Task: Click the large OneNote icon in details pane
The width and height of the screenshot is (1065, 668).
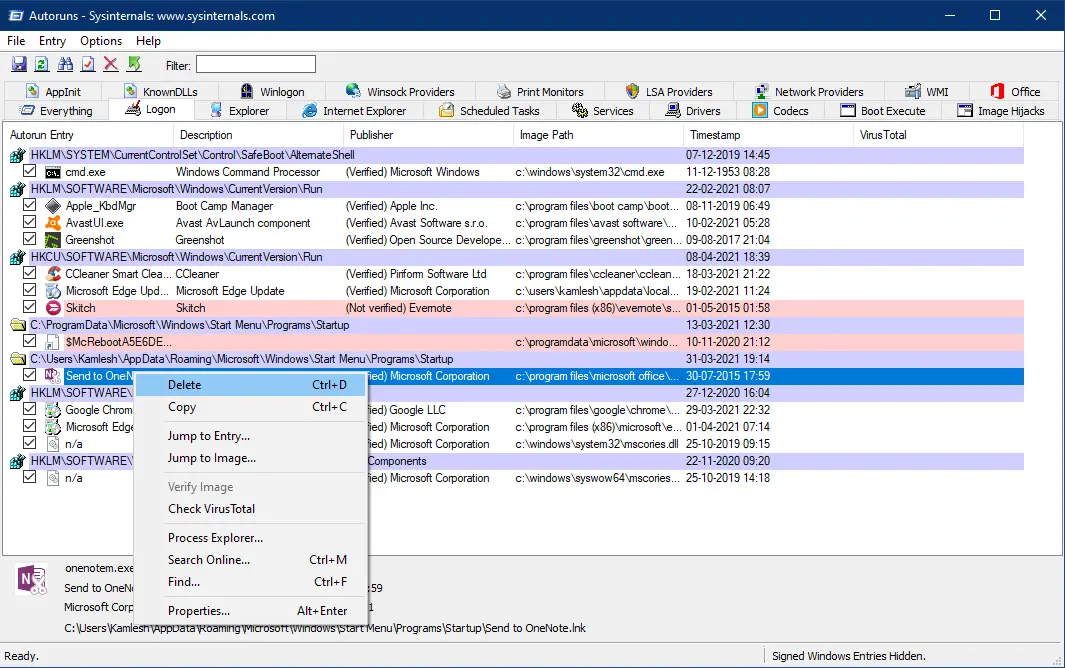Action: [31, 580]
